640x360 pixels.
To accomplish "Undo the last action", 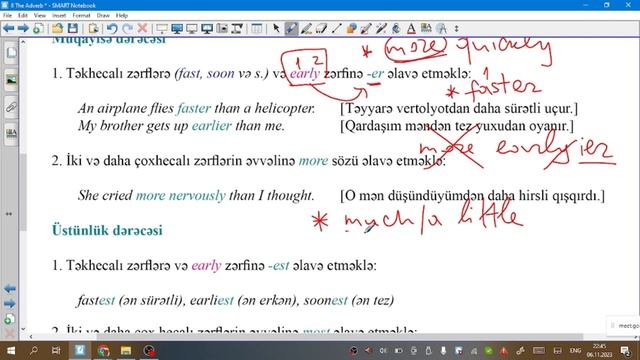I will [x=112, y=29].
